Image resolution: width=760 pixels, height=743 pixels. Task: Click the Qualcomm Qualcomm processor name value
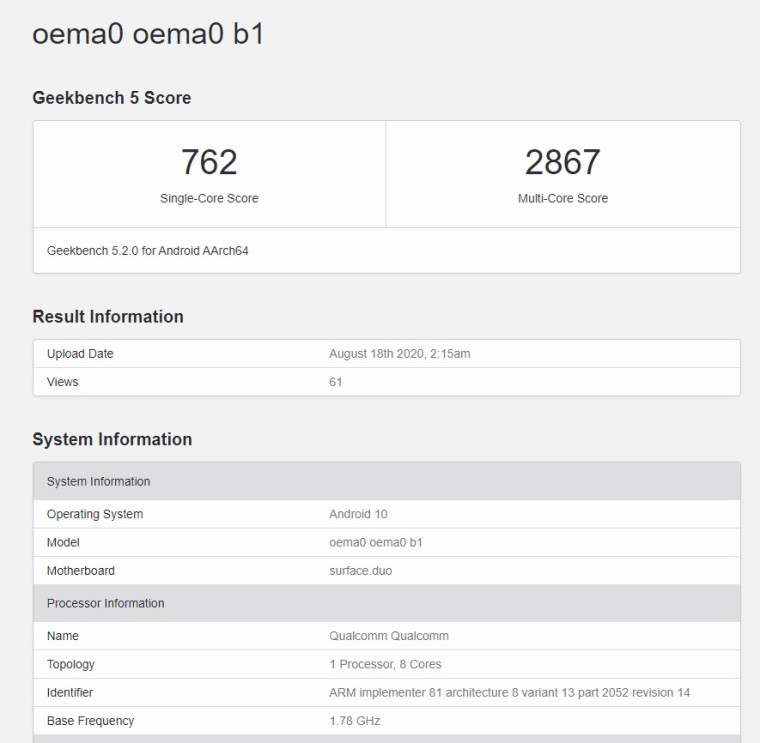point(388,636)
